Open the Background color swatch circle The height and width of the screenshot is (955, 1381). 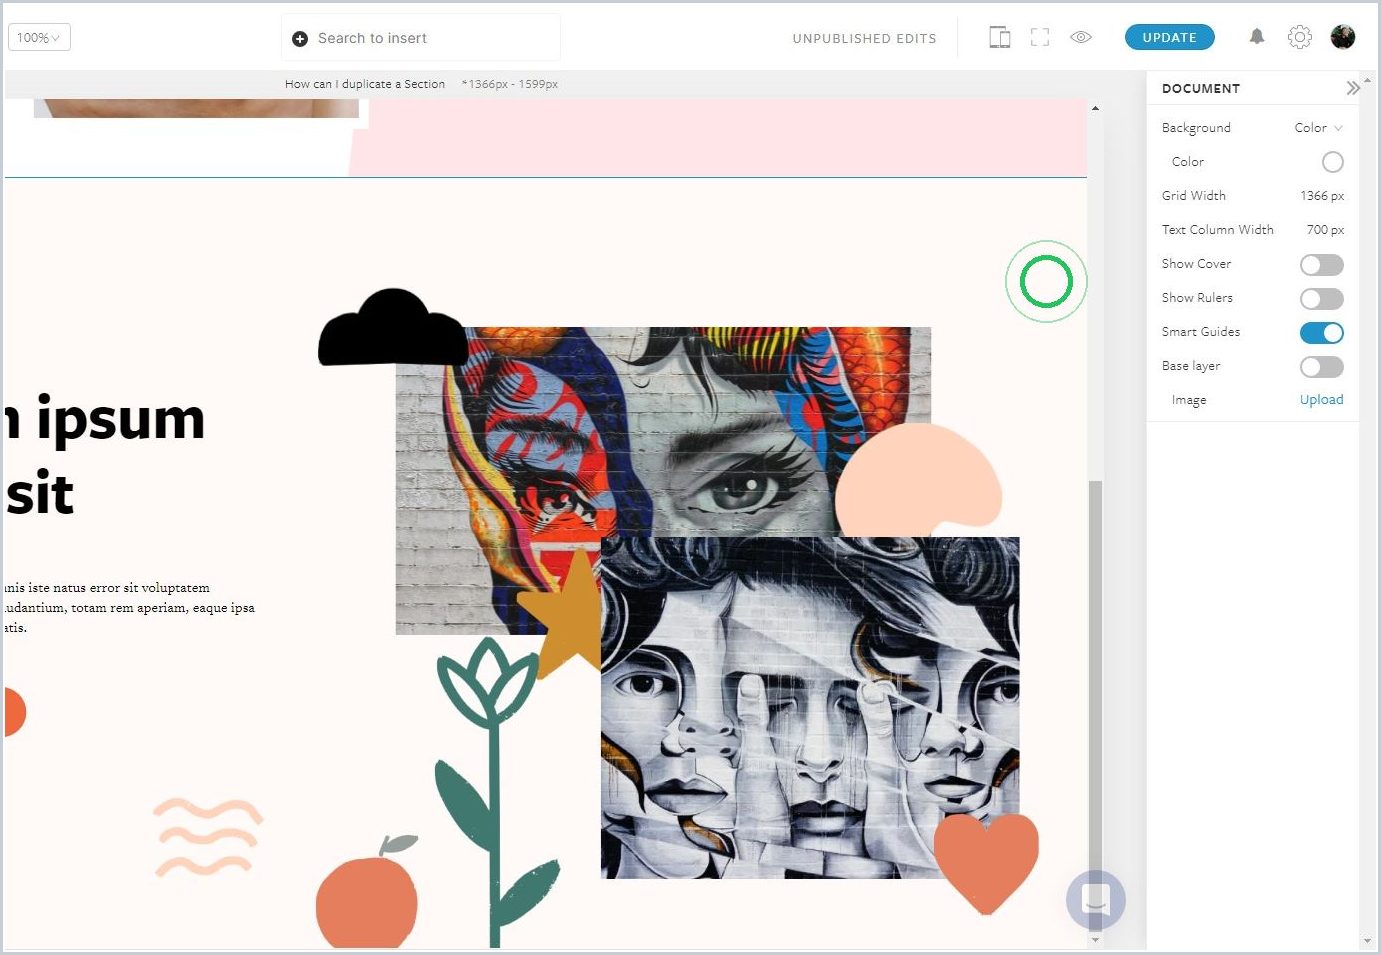[x=1332, y=162]
